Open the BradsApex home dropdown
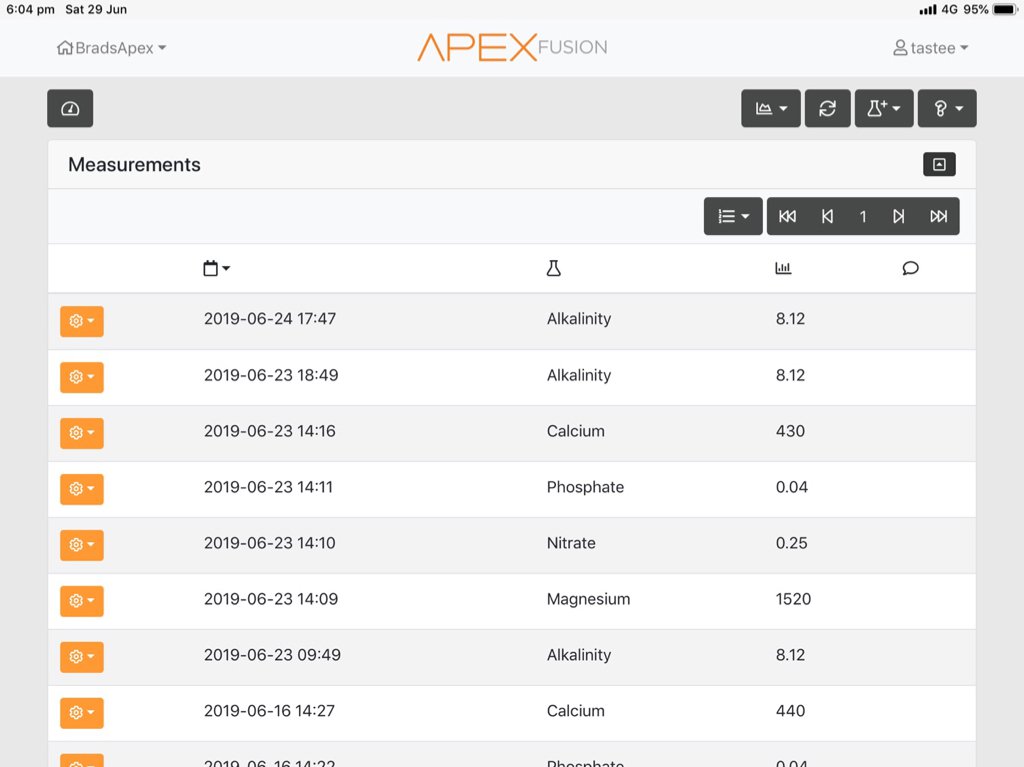The image size is (1024, 767). [x=111, y=48]
